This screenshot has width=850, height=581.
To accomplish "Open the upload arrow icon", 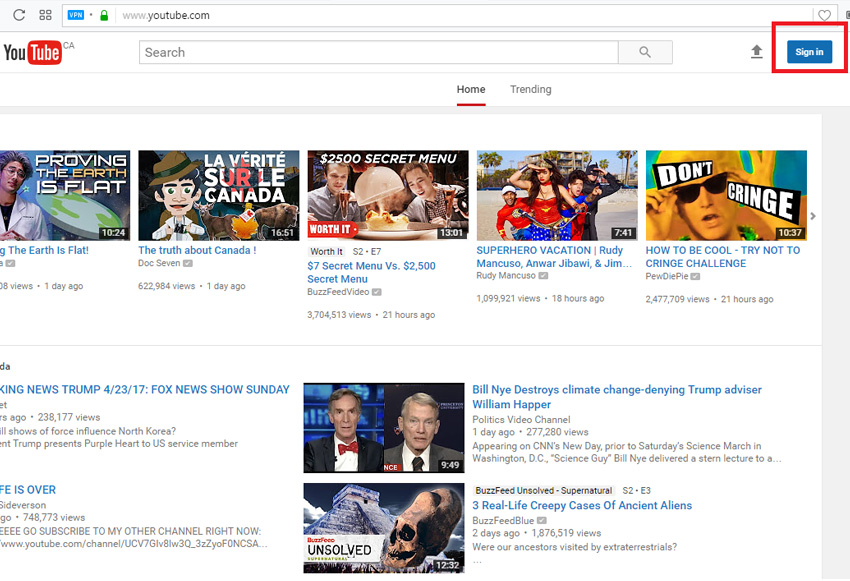I will click(757, 52).
